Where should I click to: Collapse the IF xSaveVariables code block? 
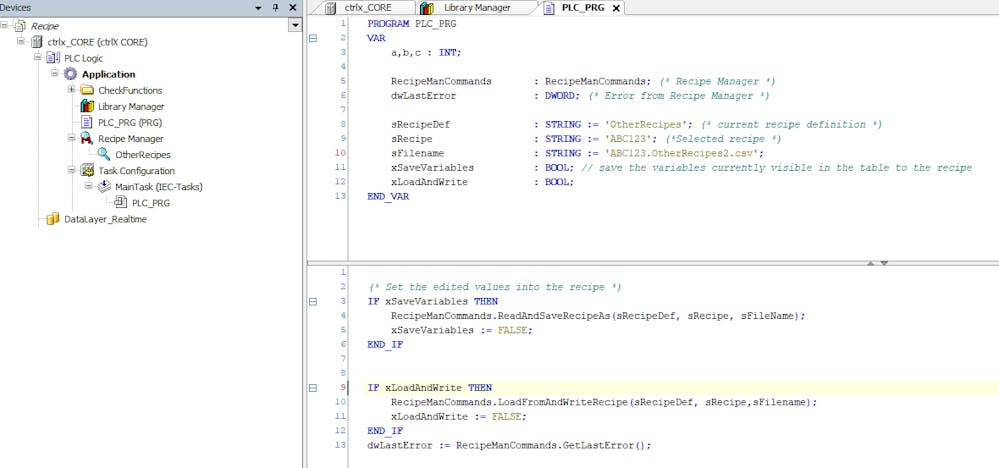pyautogui.click(x=312, y=301)
